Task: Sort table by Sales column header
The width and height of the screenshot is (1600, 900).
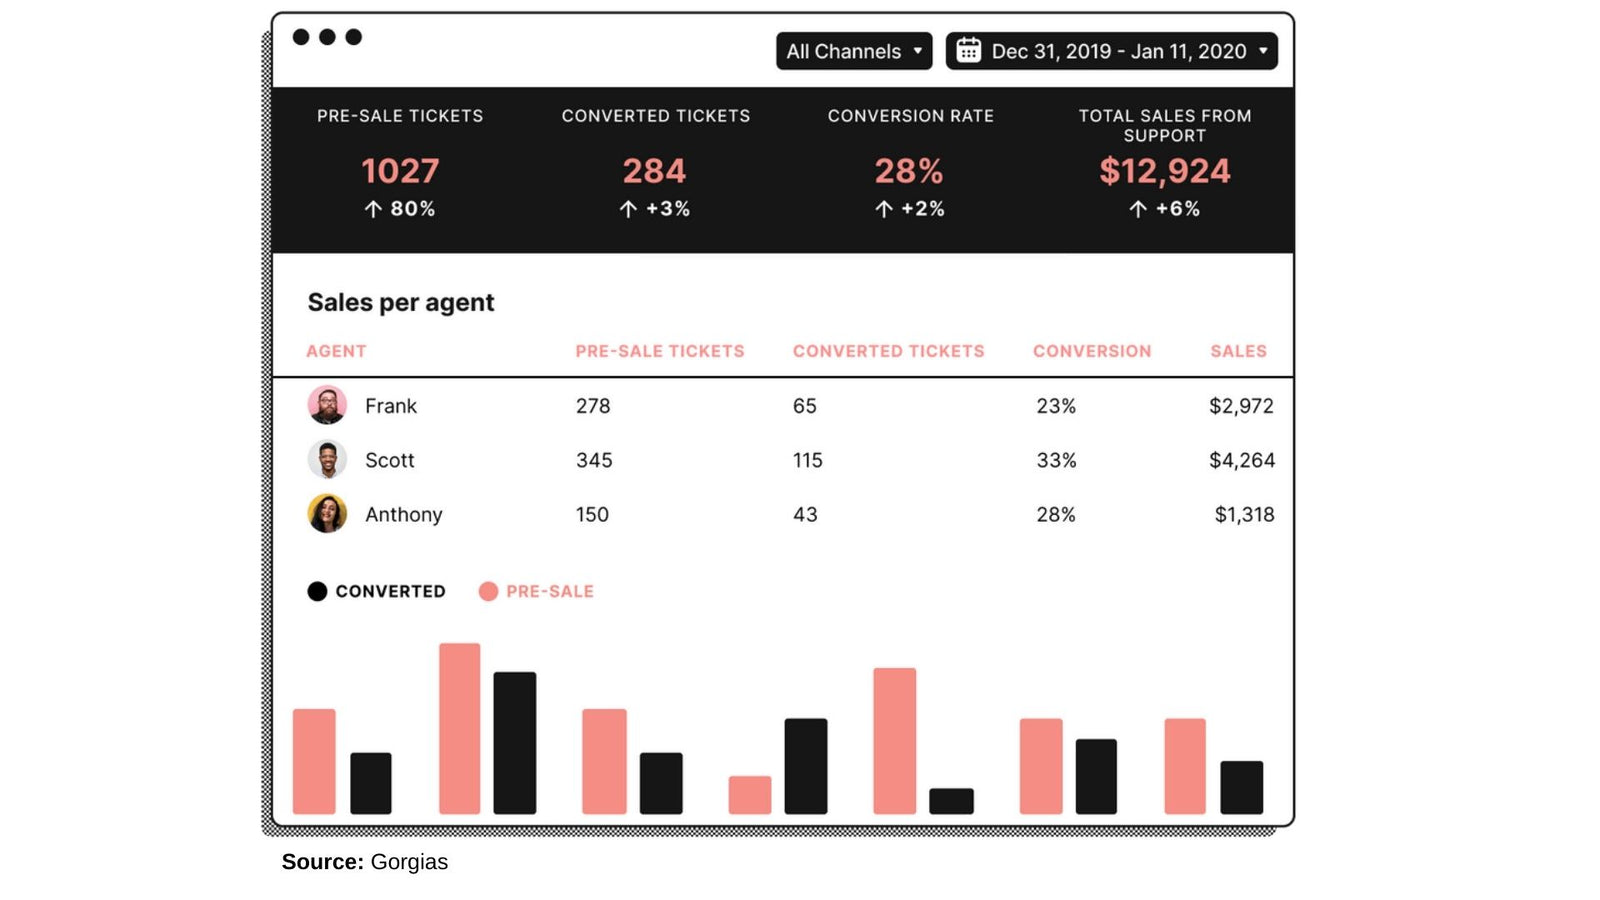Action: coord(1238,351)
